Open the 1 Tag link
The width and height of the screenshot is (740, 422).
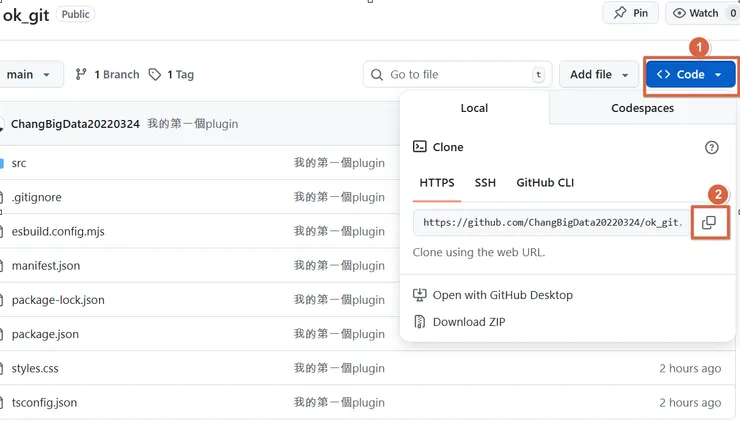171,74
